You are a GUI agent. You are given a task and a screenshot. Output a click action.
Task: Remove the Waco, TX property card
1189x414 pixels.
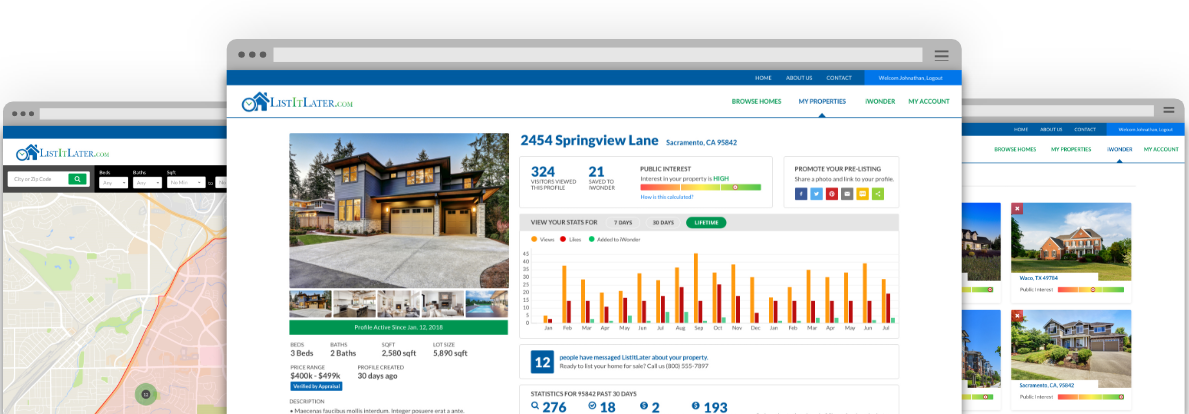tap(1017, 209)
